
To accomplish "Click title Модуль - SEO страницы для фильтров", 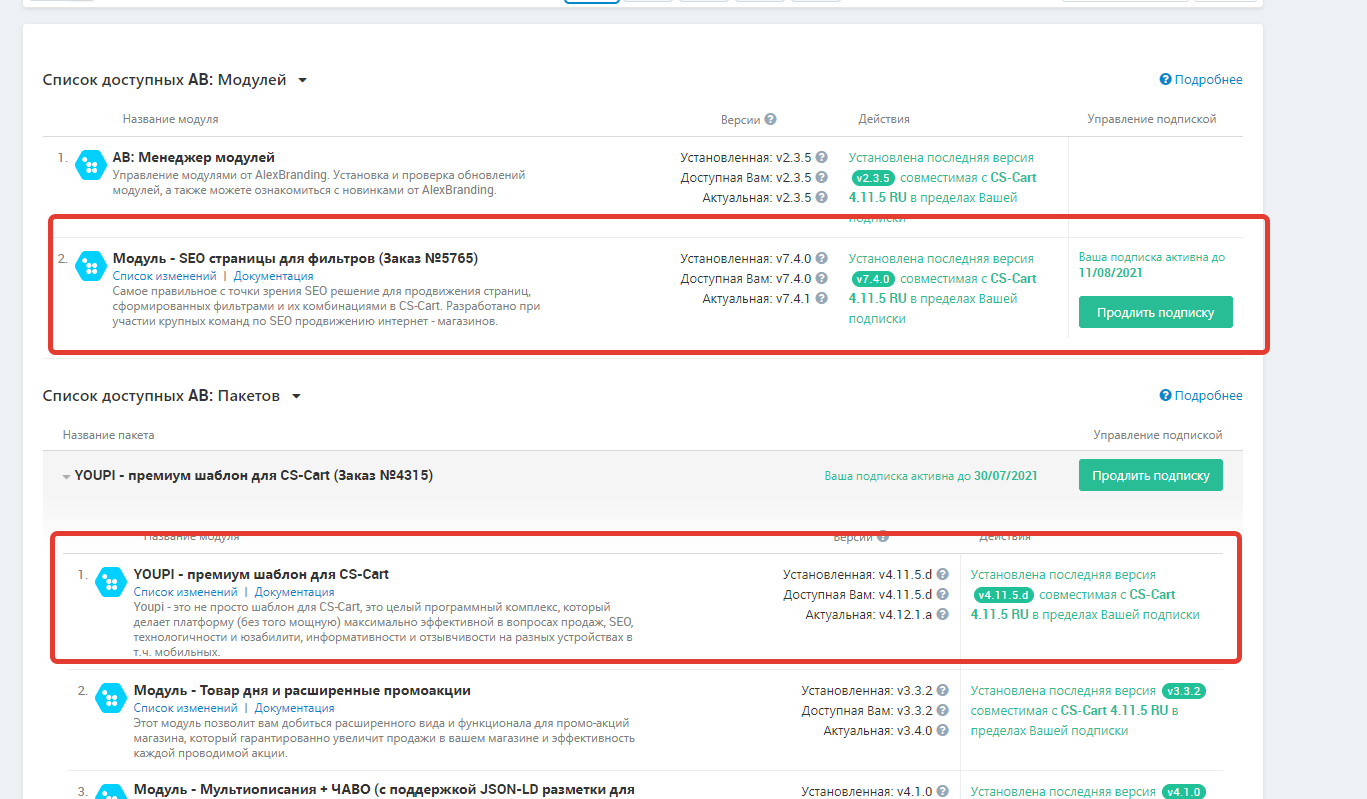I will tap(295, 259).
